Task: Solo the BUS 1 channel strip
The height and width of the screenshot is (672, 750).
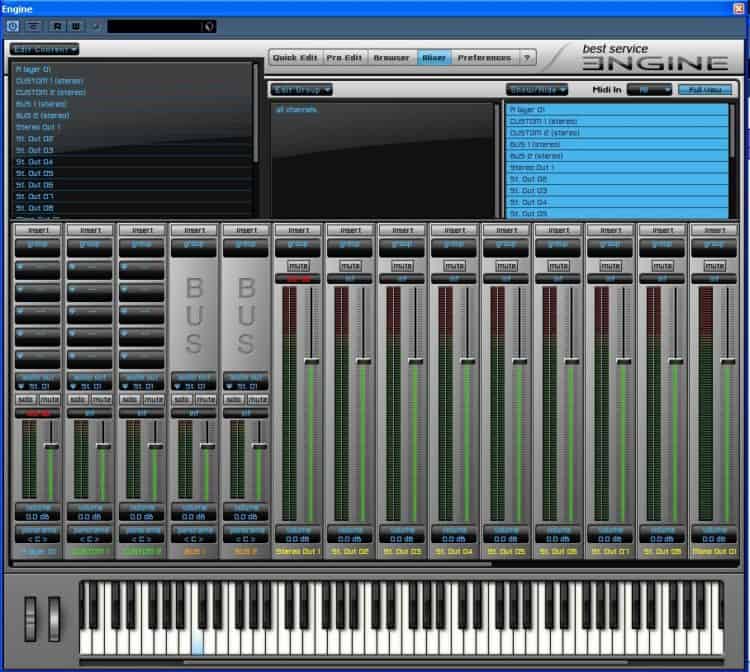Action: [182, 399]
